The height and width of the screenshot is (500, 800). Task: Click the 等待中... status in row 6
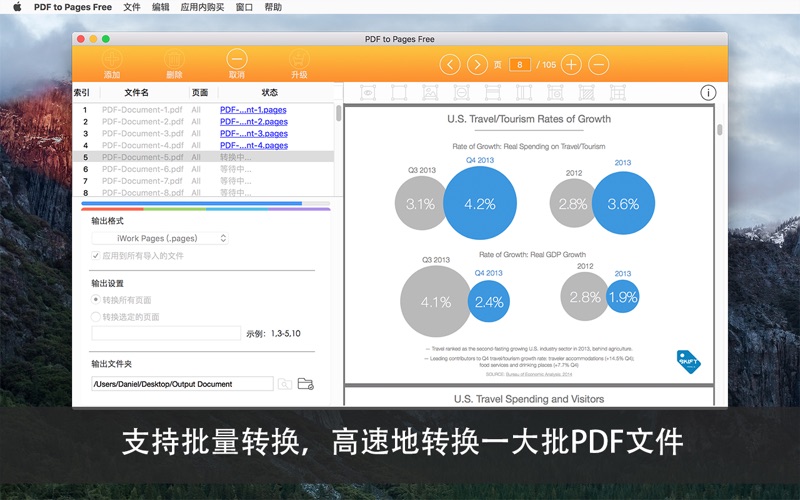tap(236, 169)
